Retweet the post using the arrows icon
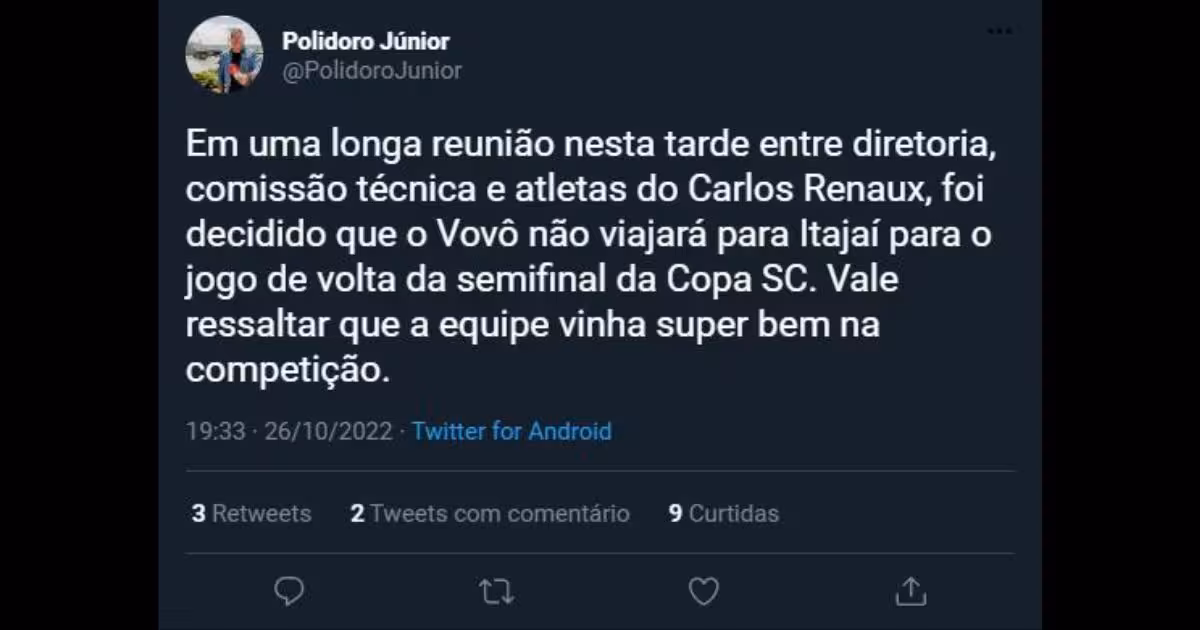This screenshot has width=1200, height=630. point(496,591)
